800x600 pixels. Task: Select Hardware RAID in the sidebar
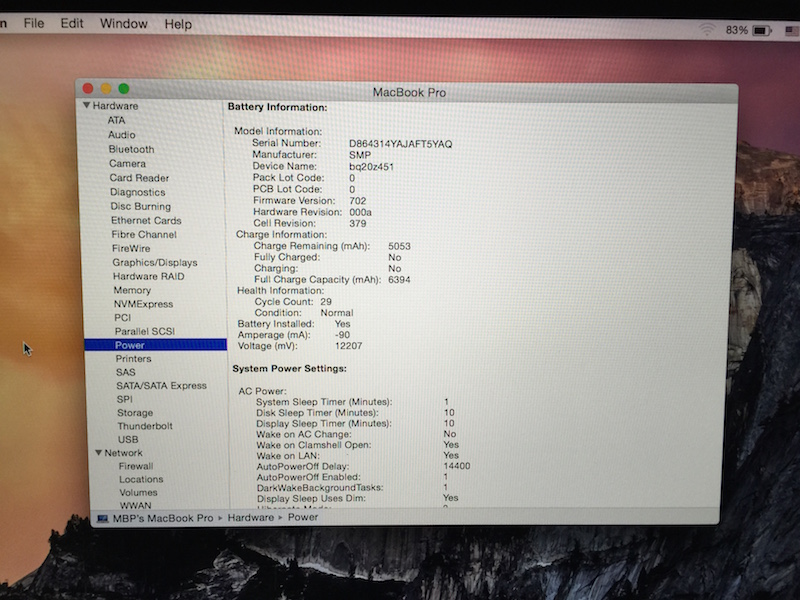tap(148, 276)
